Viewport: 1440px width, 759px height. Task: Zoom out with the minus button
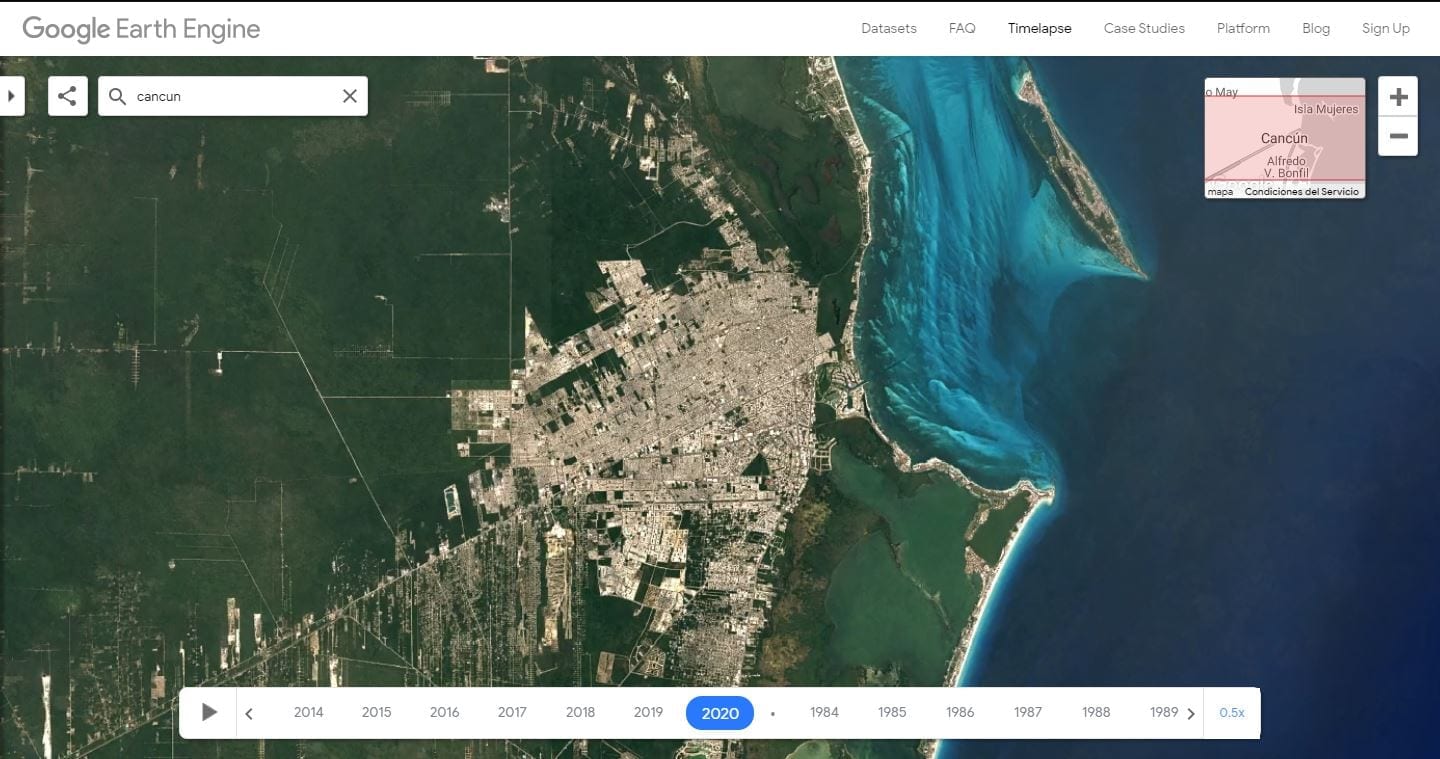[1398, 136]
